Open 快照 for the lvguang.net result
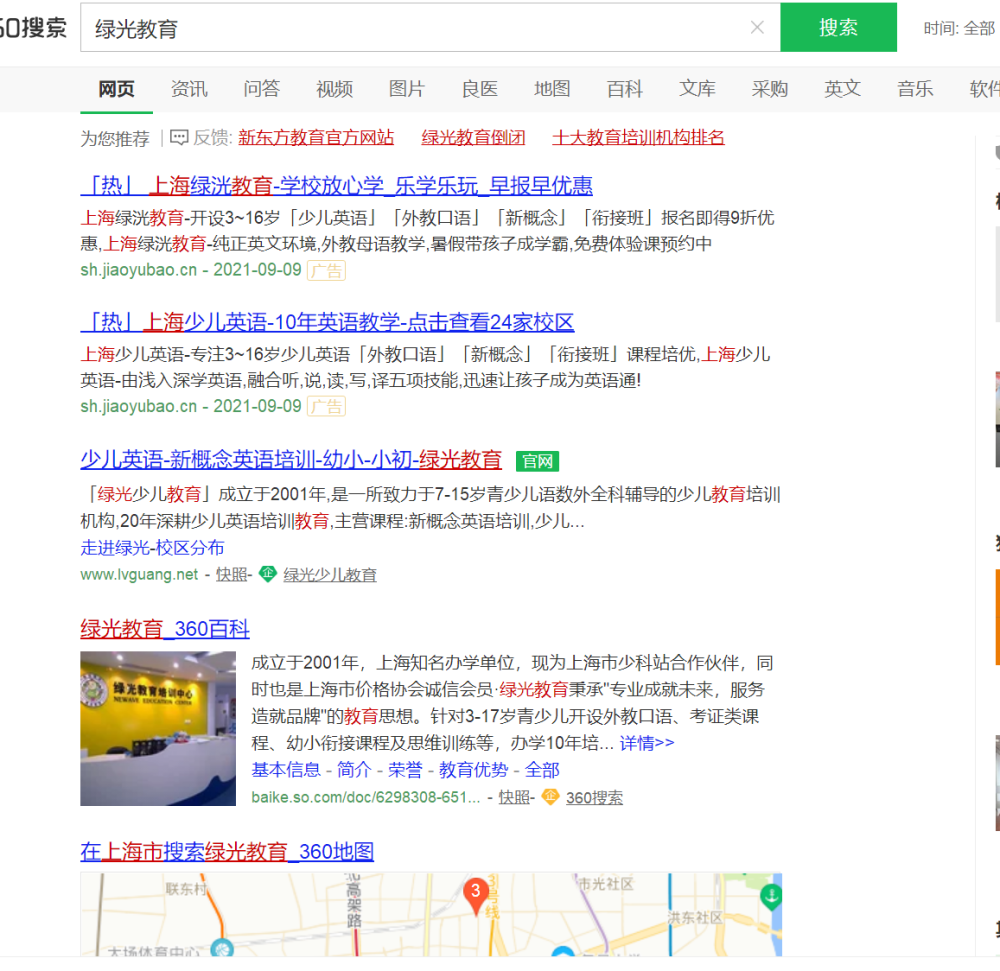The width and height of the screenshot is (1000, 971). point(232,574)
